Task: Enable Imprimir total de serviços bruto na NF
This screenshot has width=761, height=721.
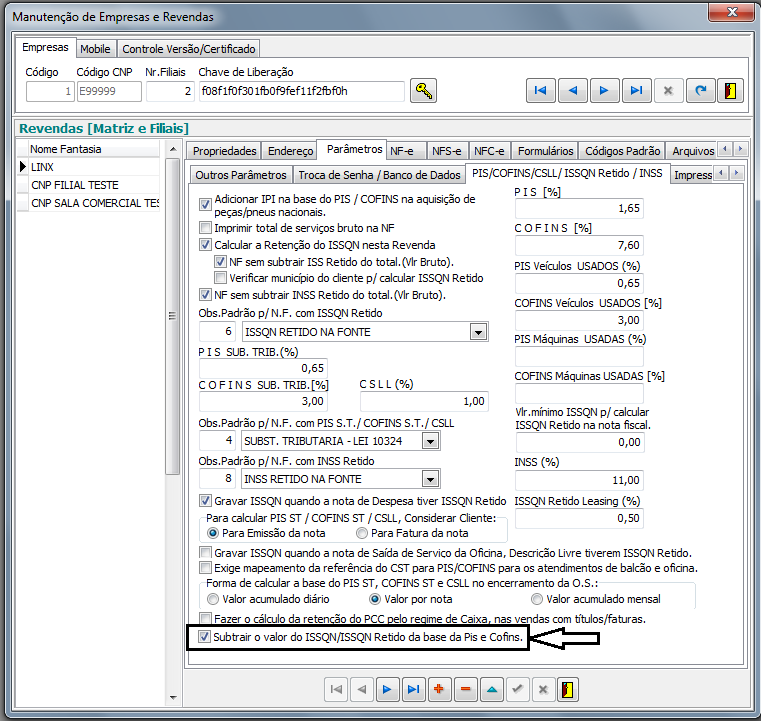Action: point(205,228)
